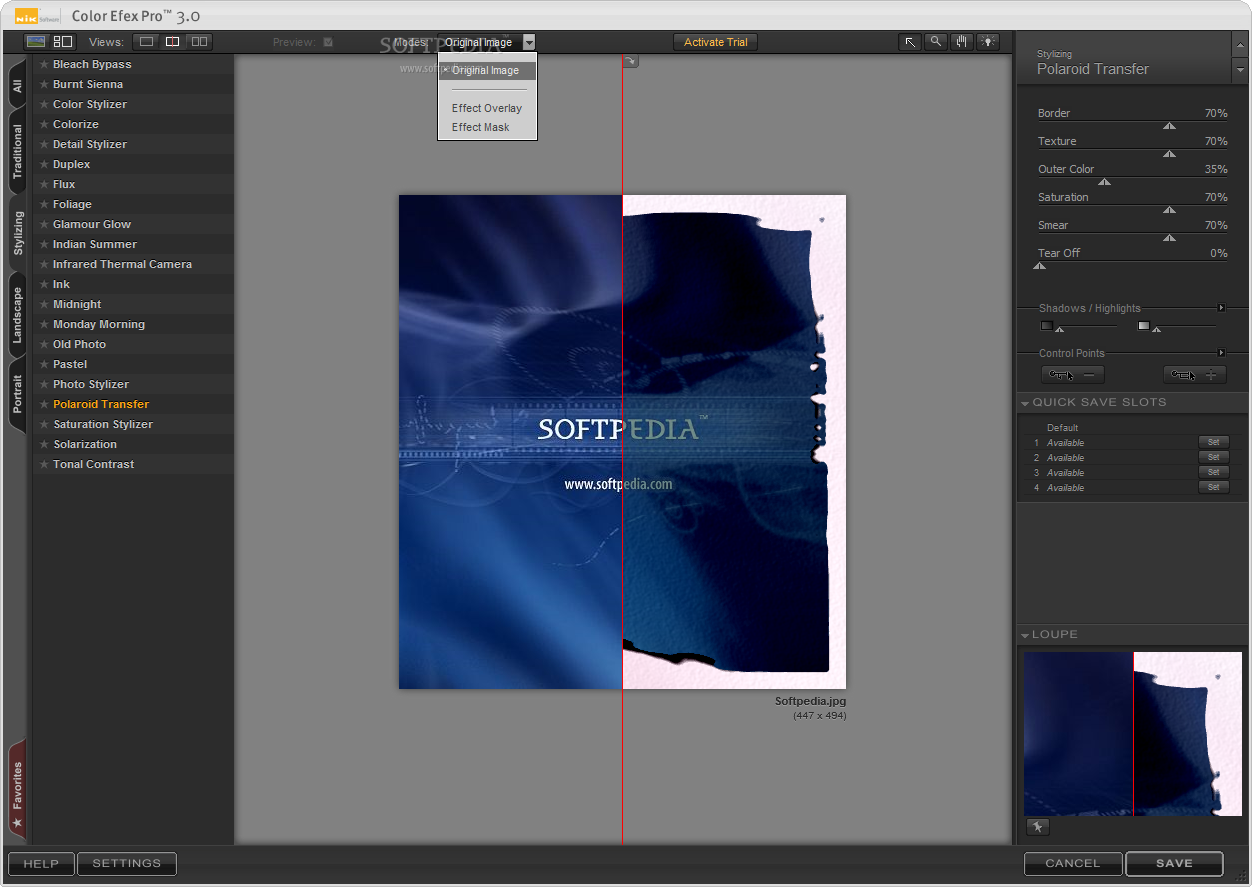Open the Modes dropdown arrow
Screen dimensions: 1252x887
click(x=529, y=42)
